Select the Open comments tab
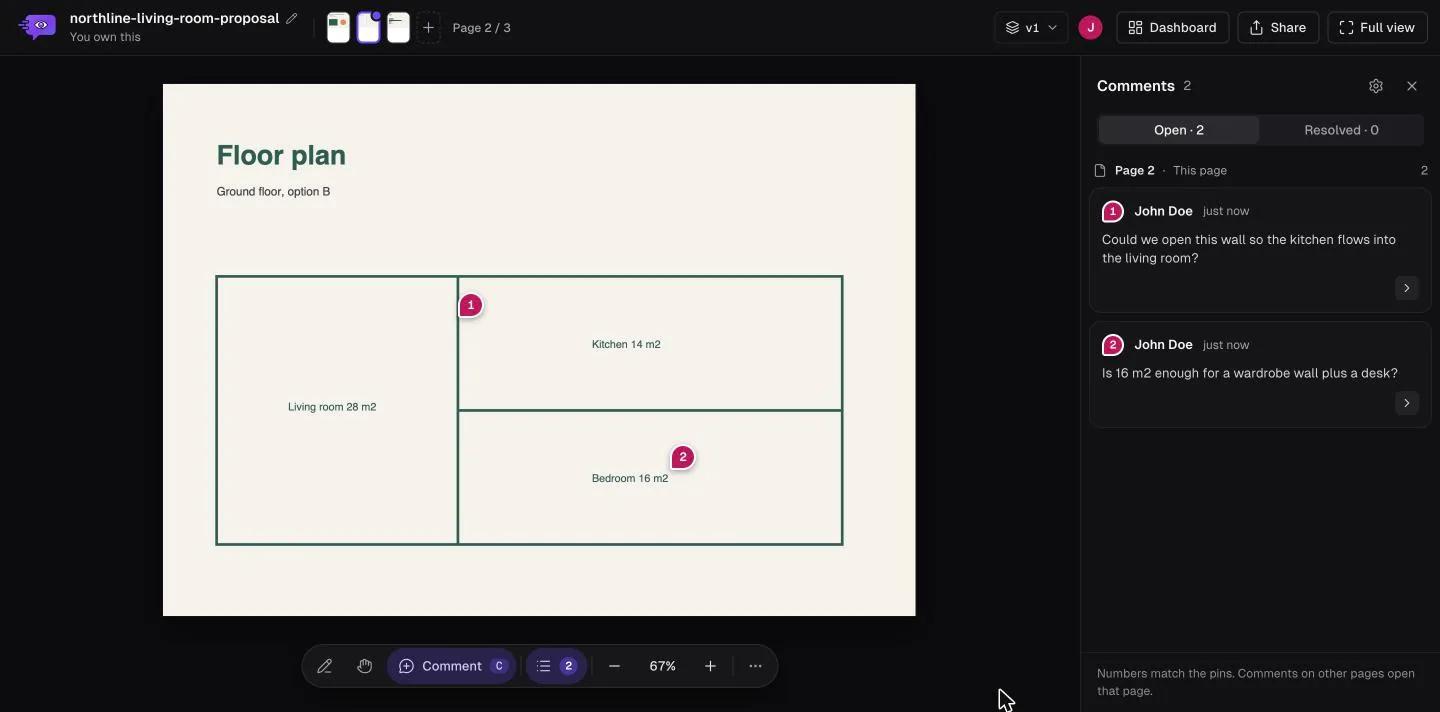1440x712 pixels. click(x=1179, y=130)
